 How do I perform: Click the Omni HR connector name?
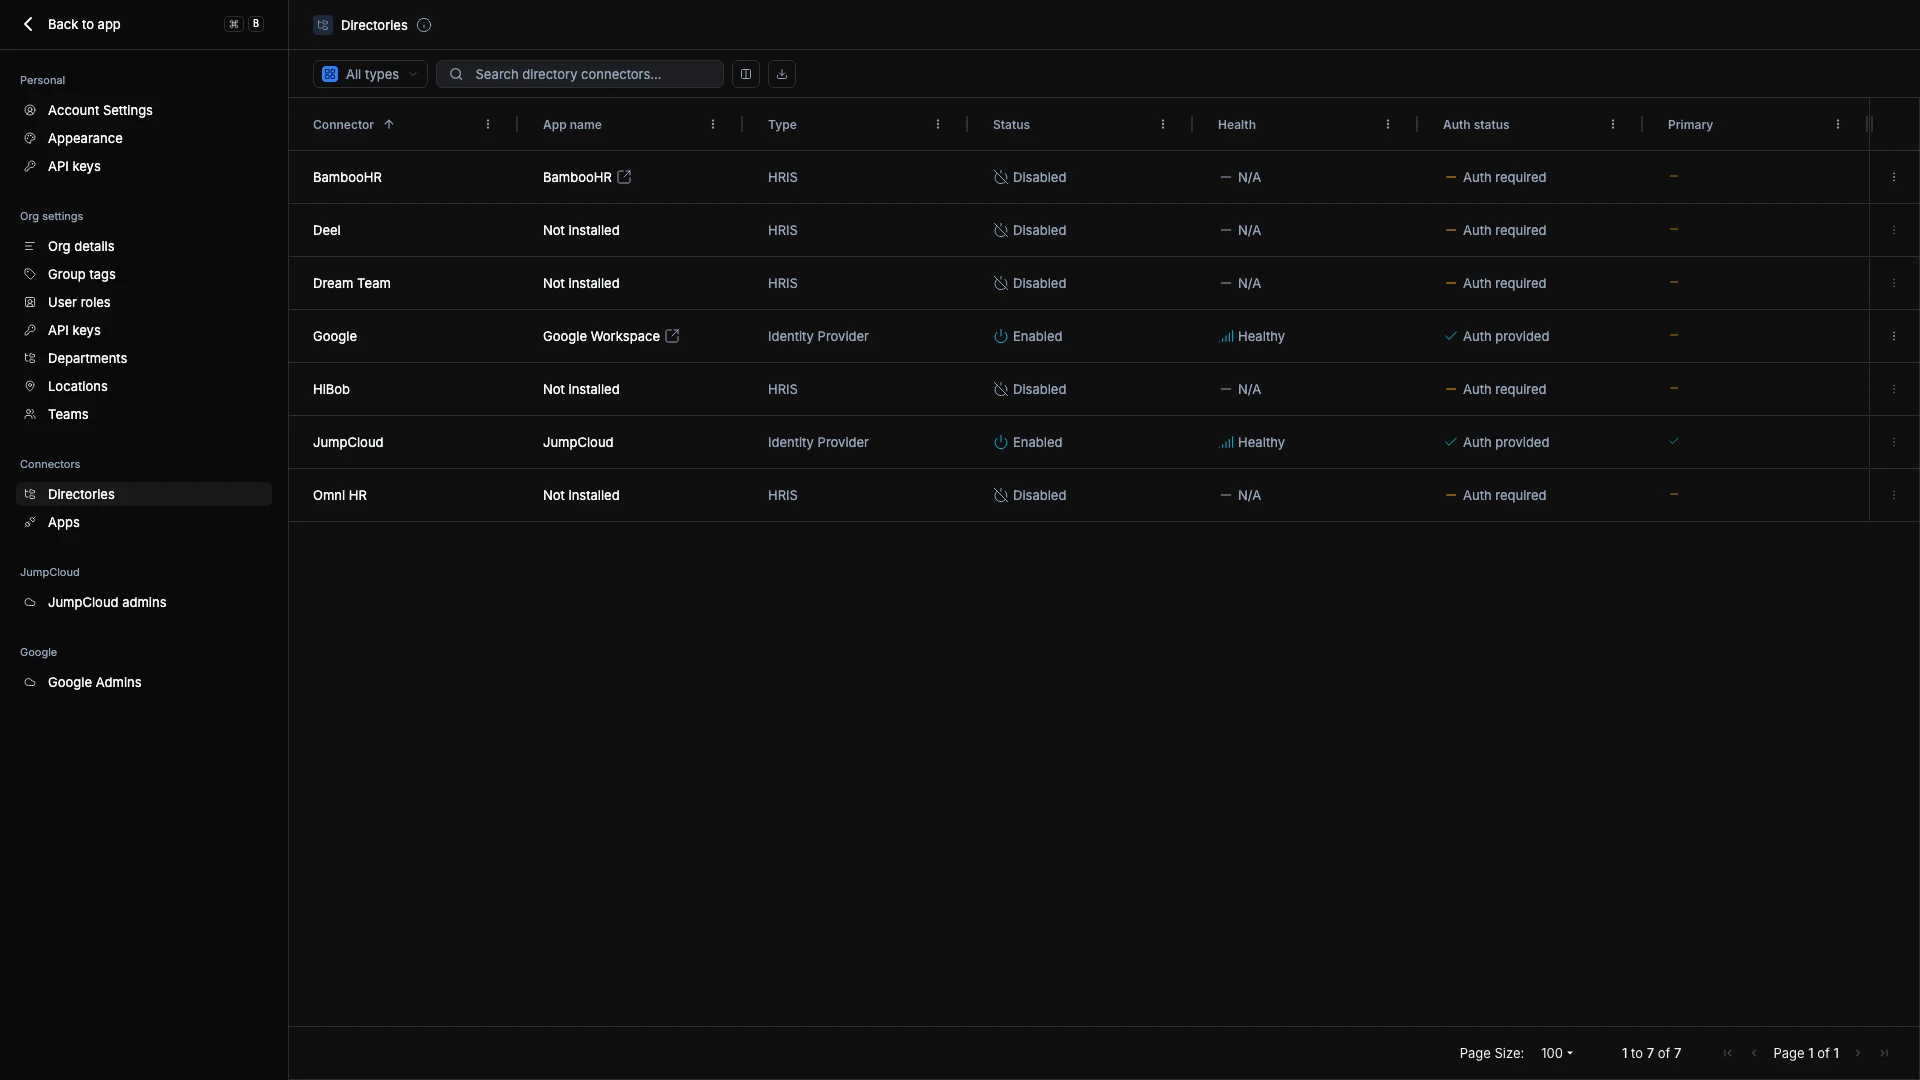tap(340, 495)
